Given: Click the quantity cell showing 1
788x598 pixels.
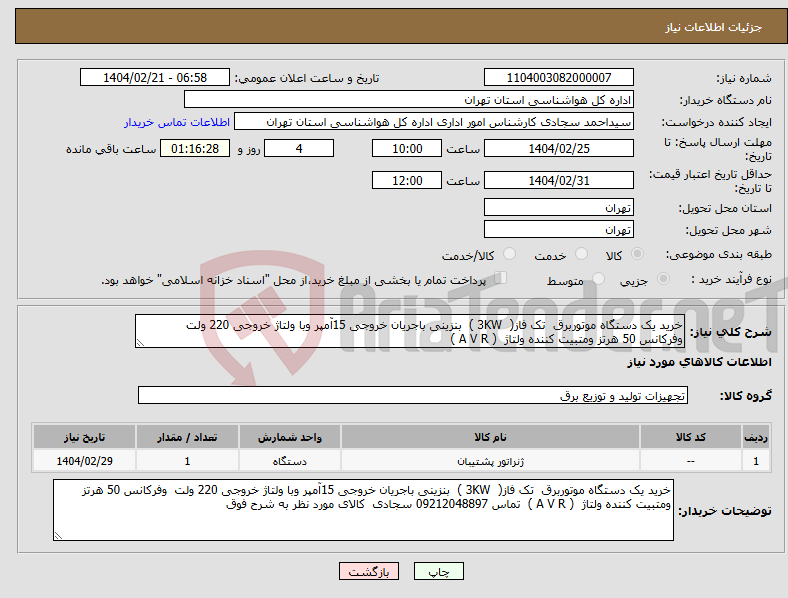Looking at the screenshot, I should [x=187, y=461].
